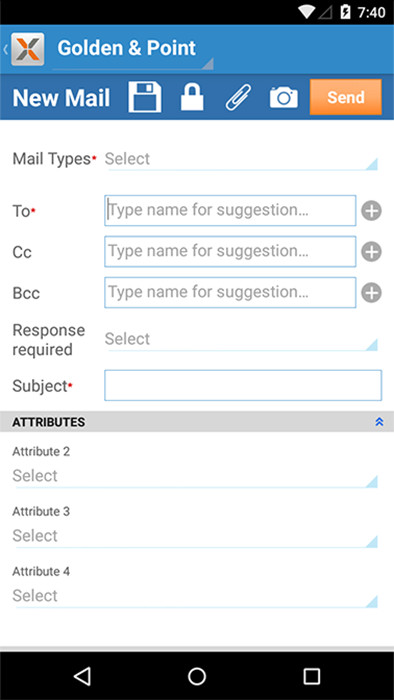Open the Response required dropdown

click(241, 340)
